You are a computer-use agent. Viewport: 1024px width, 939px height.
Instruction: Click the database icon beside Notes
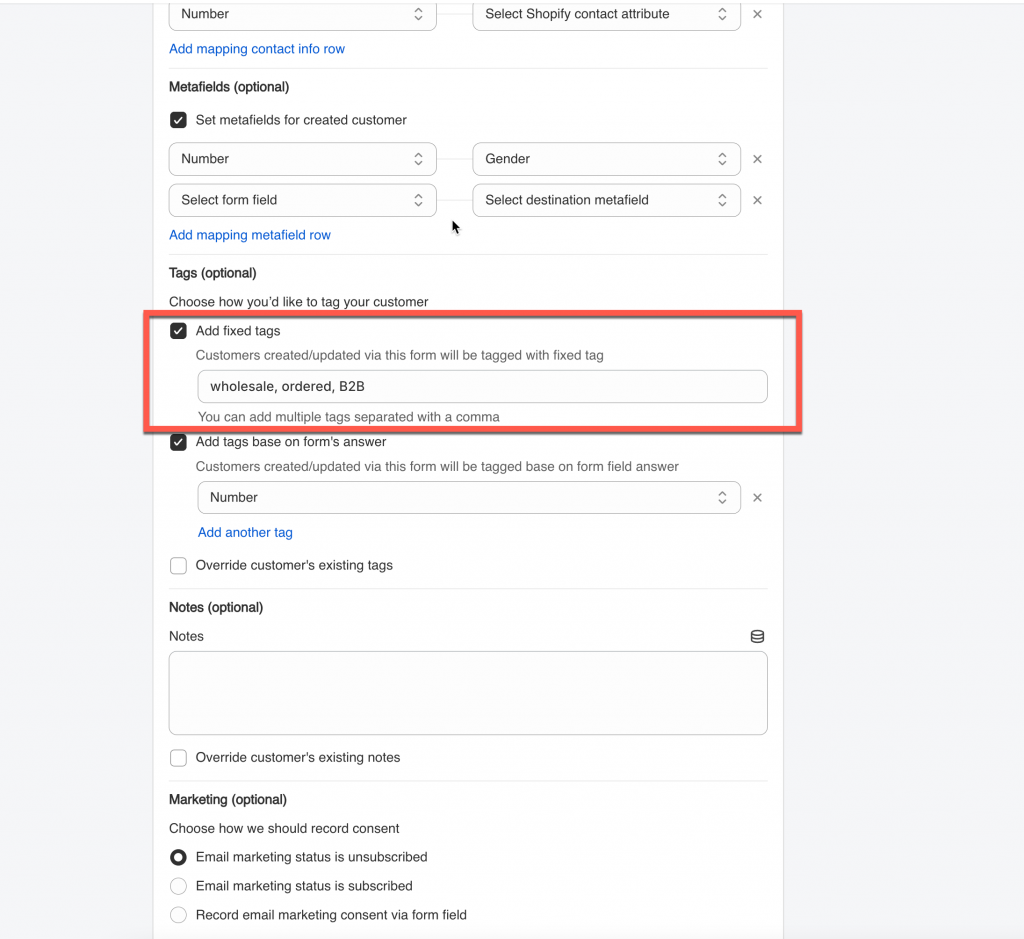(757, 637)
